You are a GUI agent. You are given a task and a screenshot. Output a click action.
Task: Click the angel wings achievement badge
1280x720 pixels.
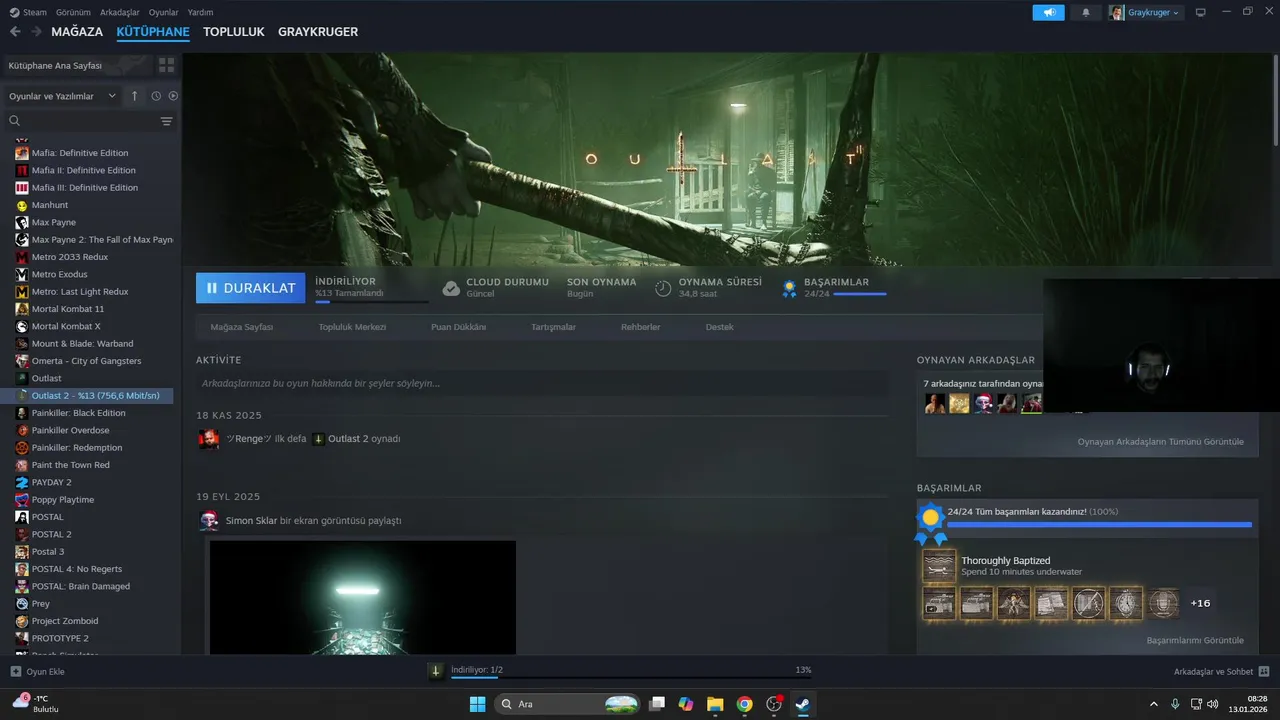coord(1014,603)
